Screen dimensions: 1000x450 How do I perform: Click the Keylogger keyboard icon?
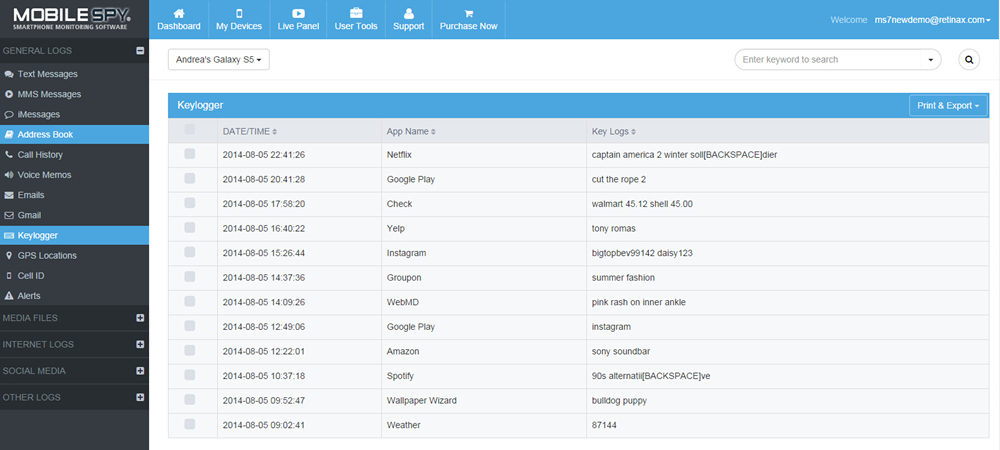9,235
